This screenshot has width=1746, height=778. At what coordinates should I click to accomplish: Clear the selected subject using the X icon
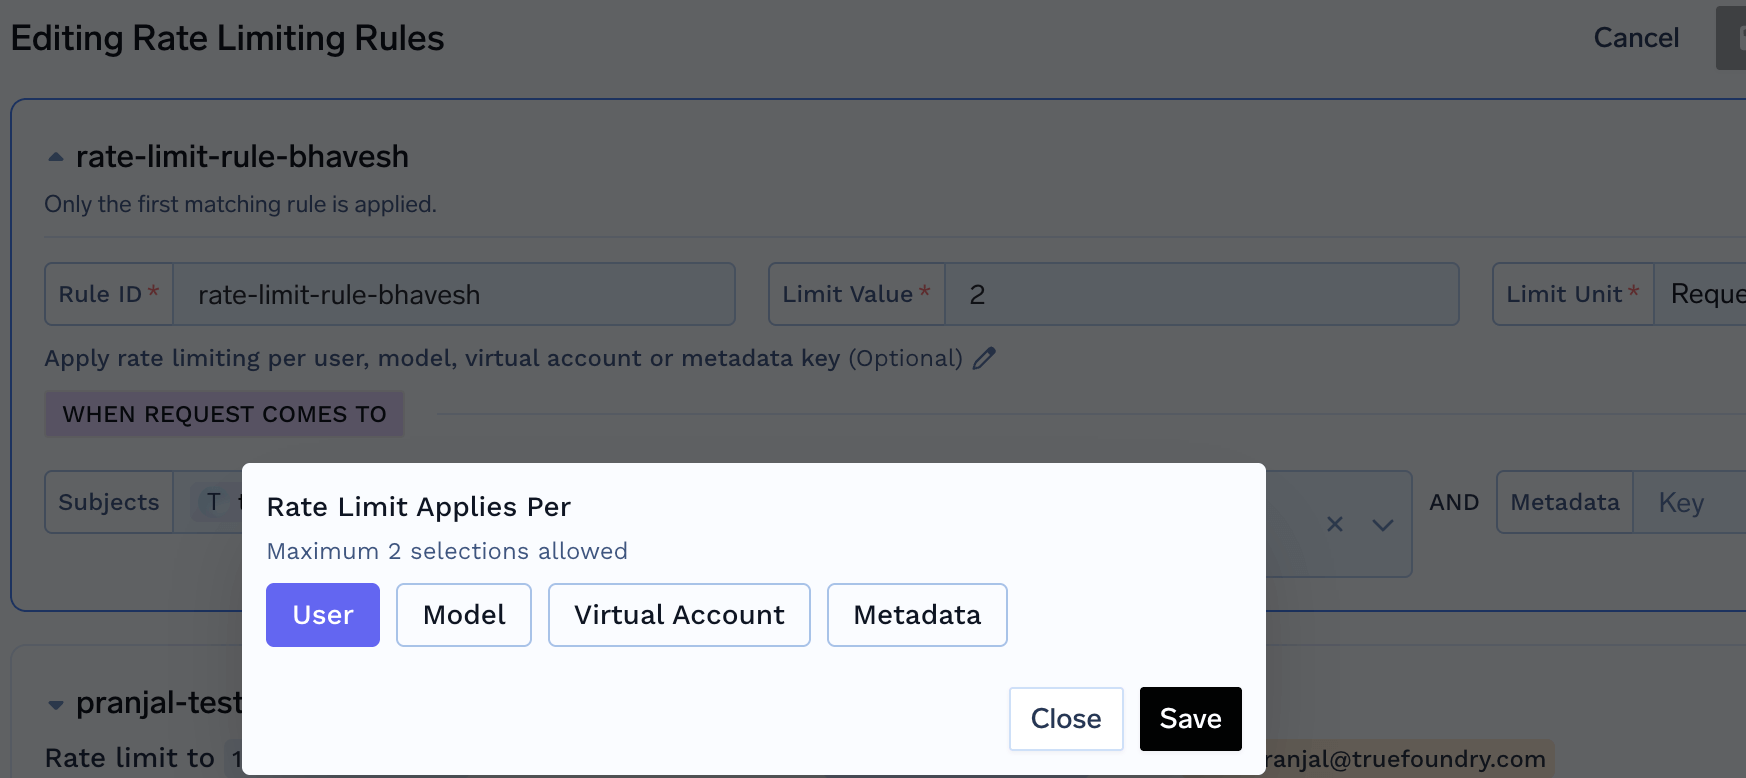[1334, 524]
